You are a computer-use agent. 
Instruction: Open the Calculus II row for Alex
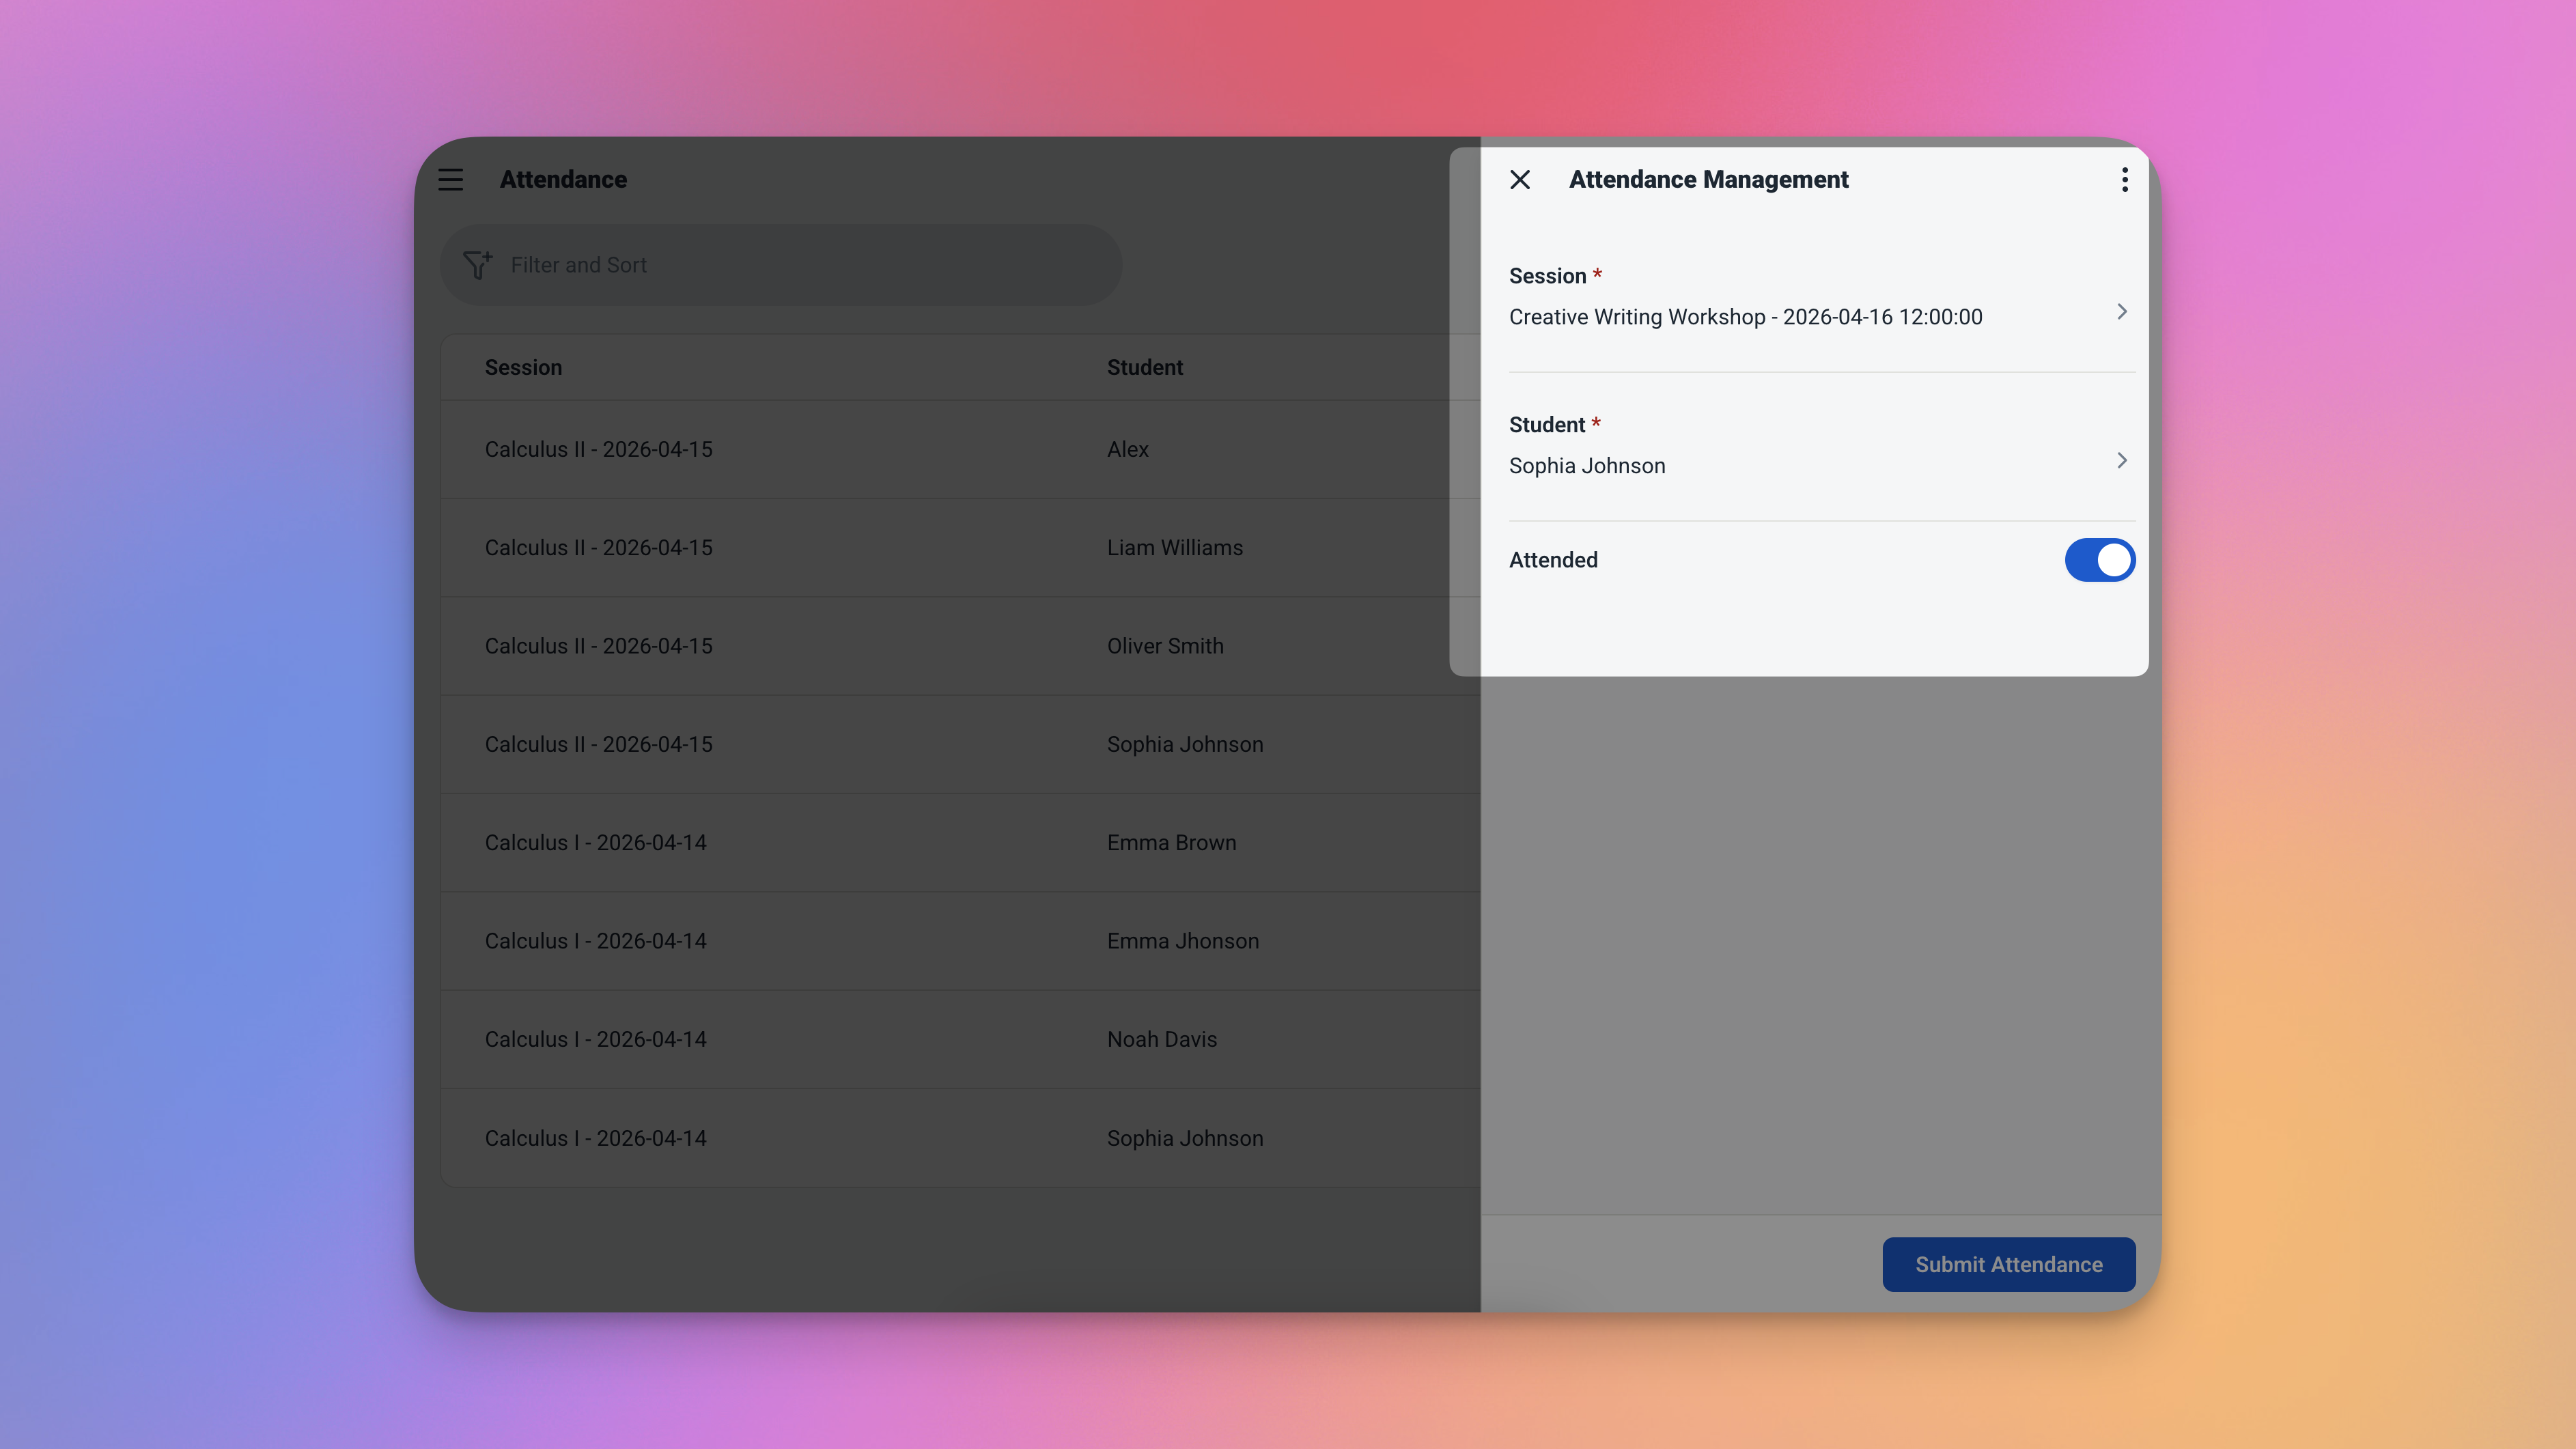pyautogui.click(x=599, y=449)
